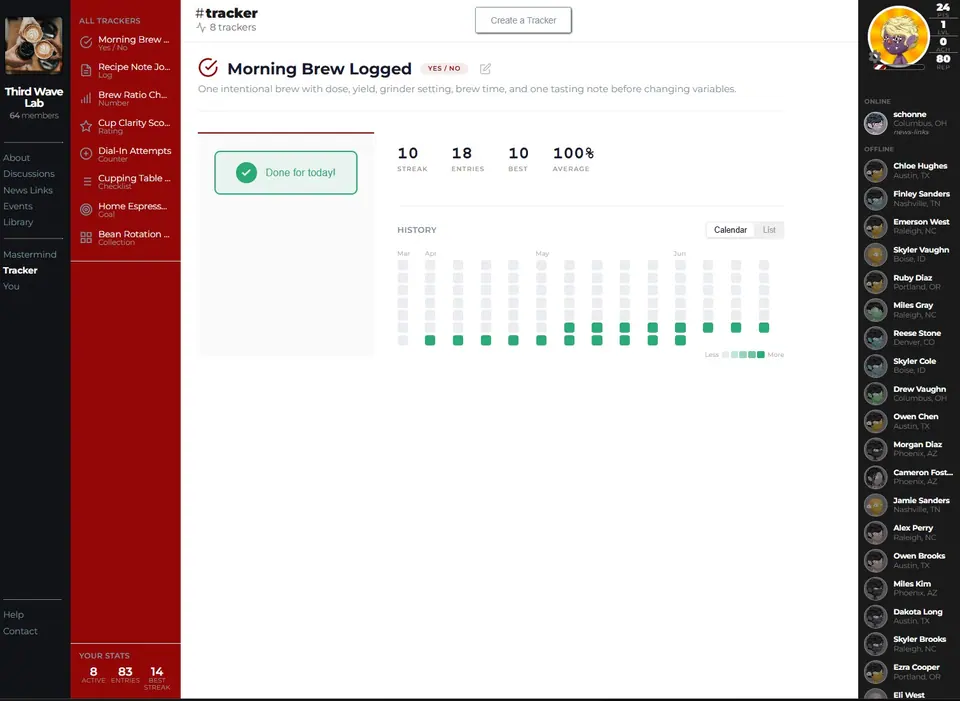Open Dakota Long's avatar
Viewport: 960px width, 701px height.
[x=876, y=617]
